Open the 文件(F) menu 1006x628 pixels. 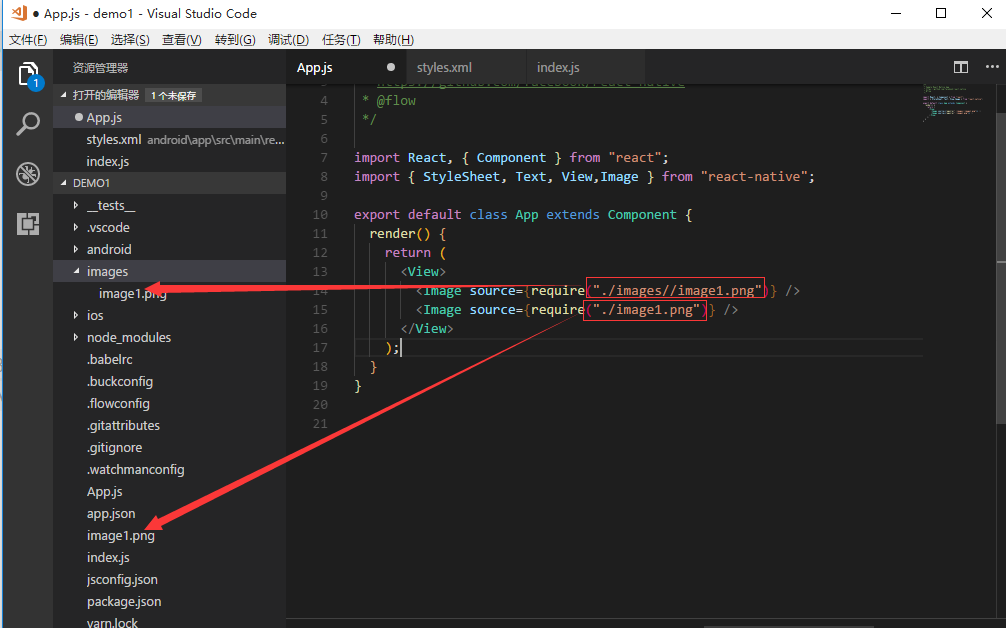point(28,40)
